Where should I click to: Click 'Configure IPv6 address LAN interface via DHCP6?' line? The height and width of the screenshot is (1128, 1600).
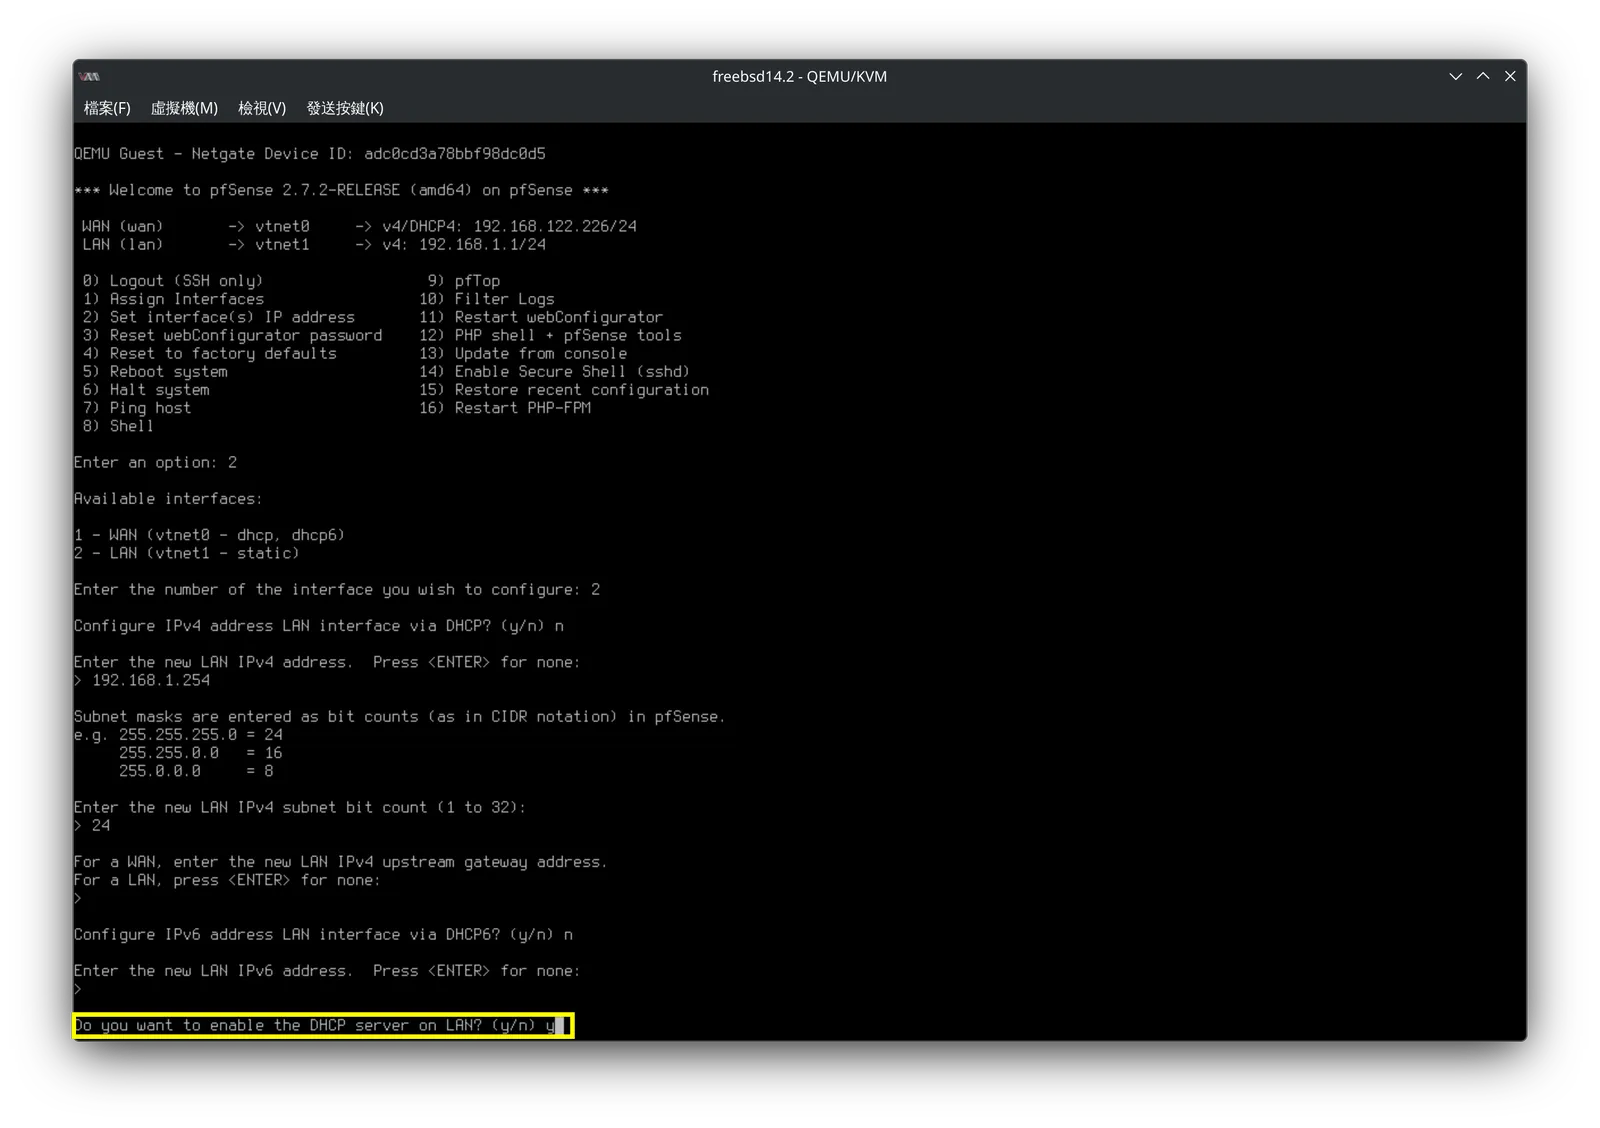coord(323,935)
